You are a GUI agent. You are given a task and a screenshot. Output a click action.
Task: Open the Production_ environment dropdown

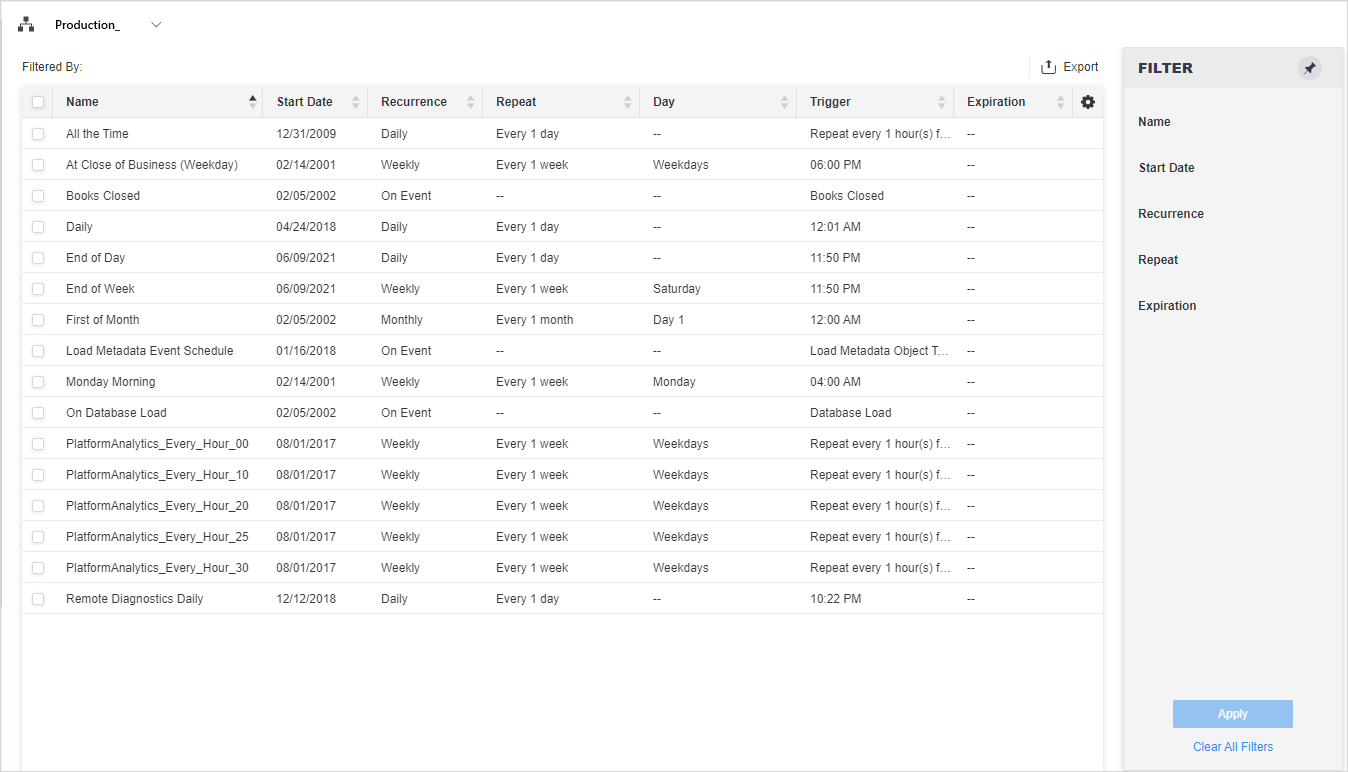[156, 25]
